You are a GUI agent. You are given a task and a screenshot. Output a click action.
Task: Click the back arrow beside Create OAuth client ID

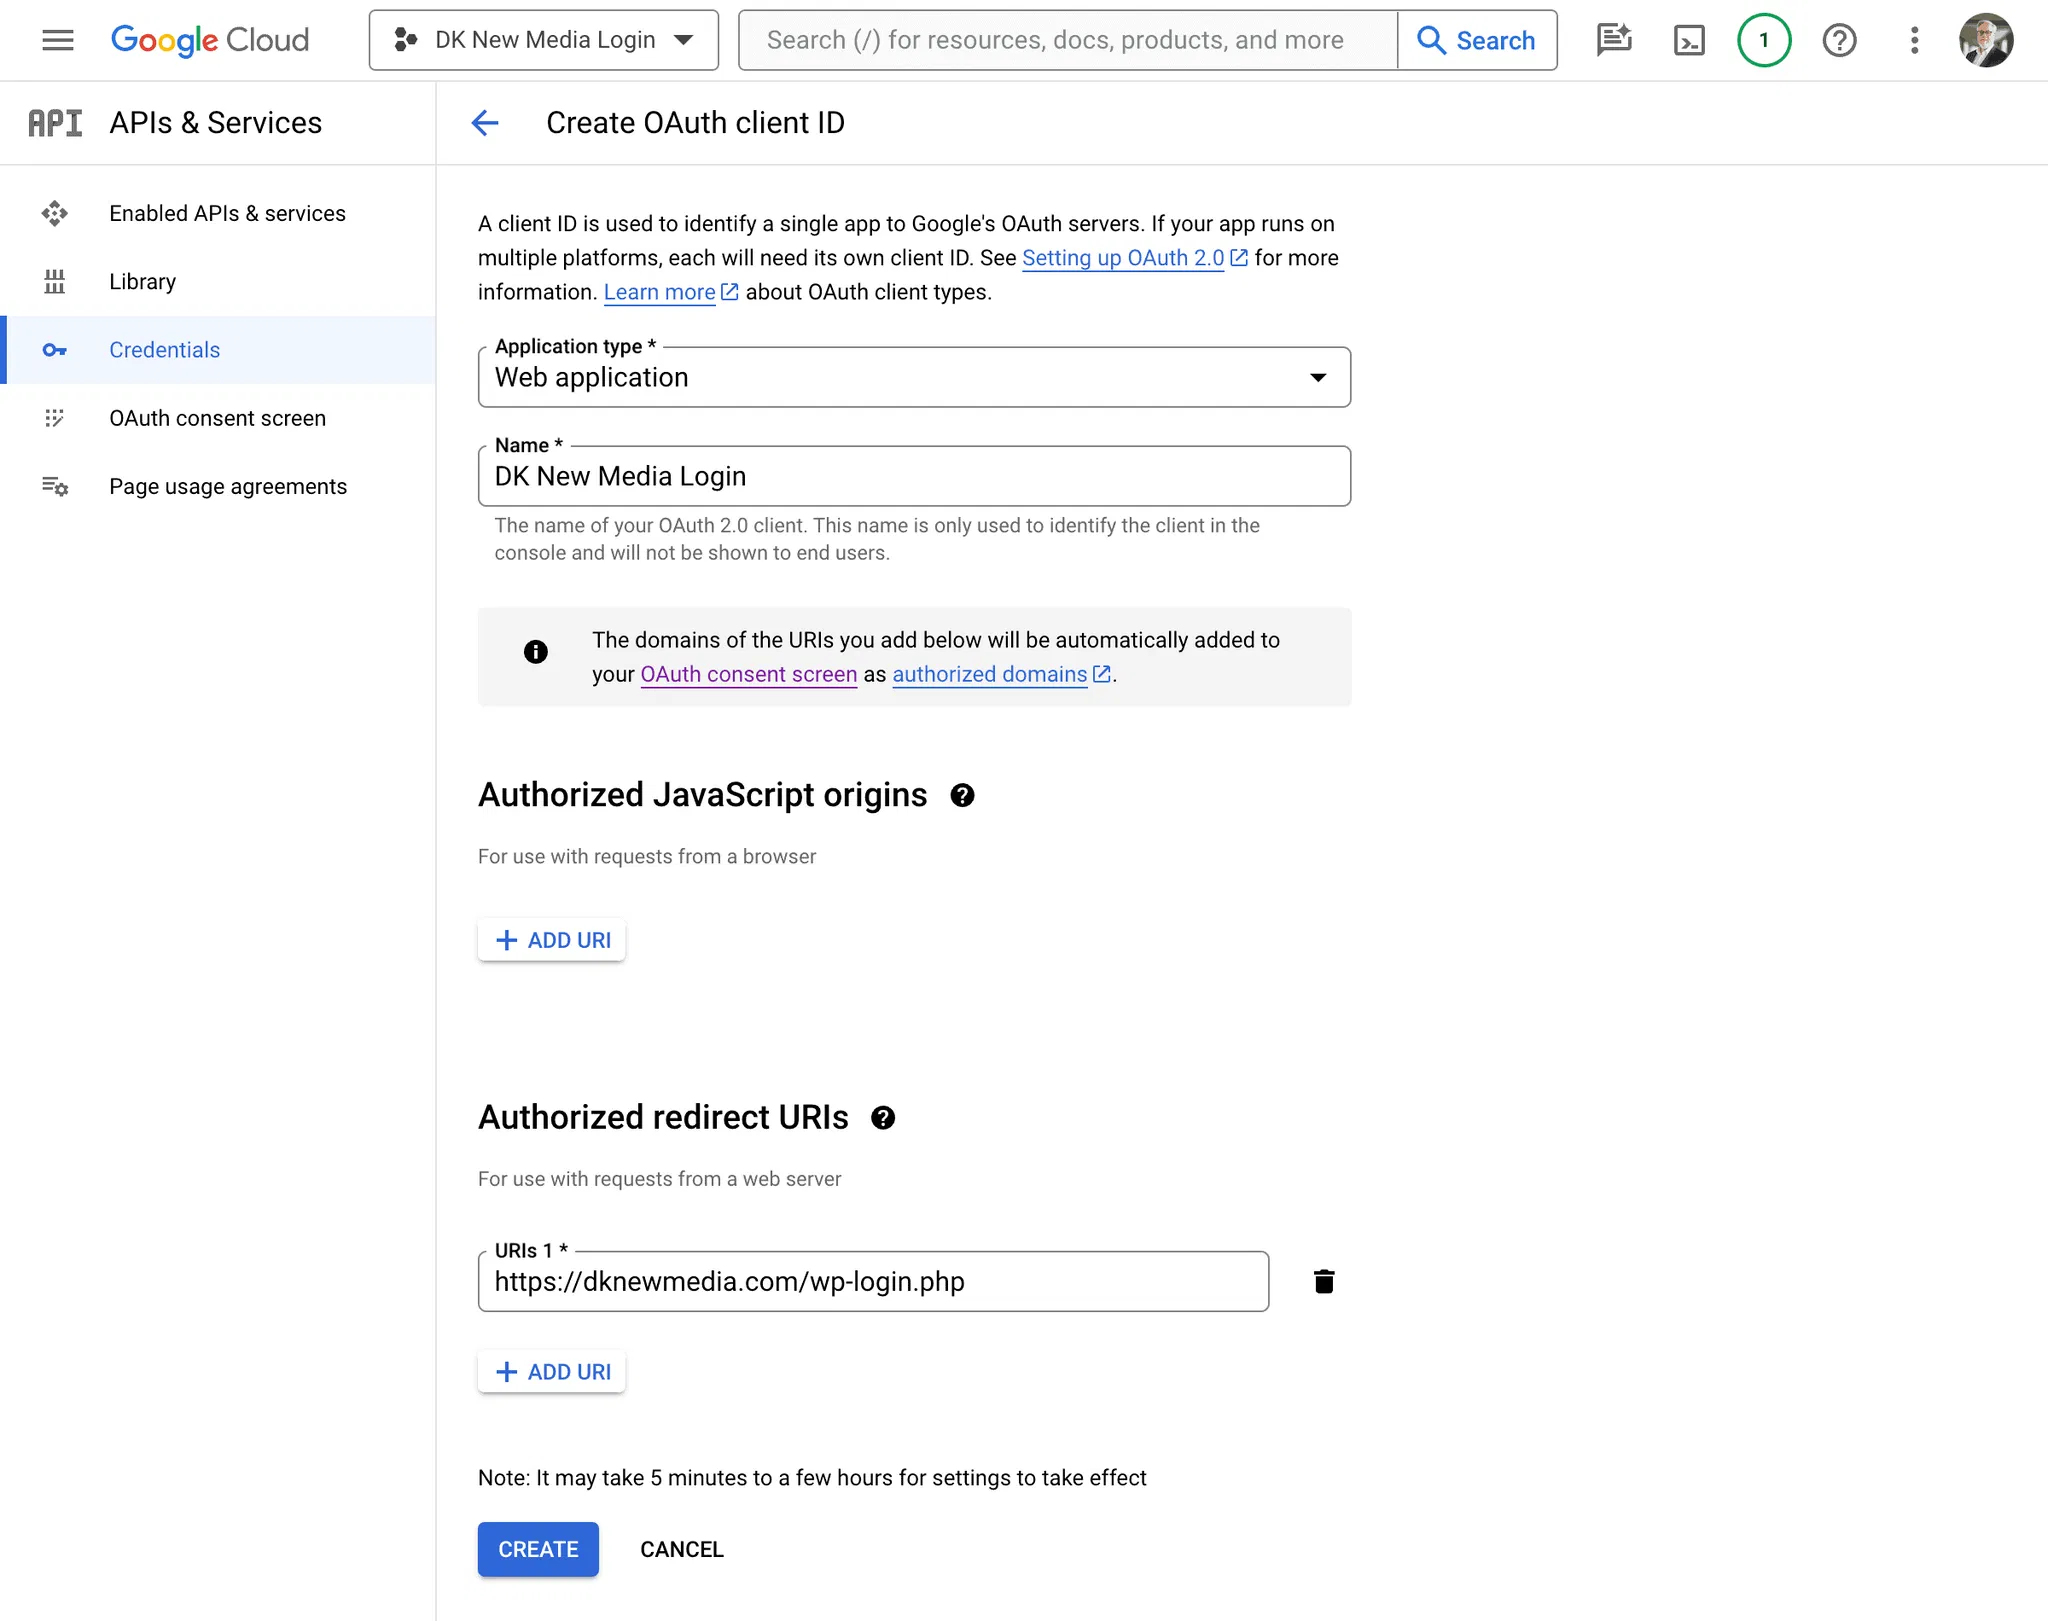[x=485, y=123]
